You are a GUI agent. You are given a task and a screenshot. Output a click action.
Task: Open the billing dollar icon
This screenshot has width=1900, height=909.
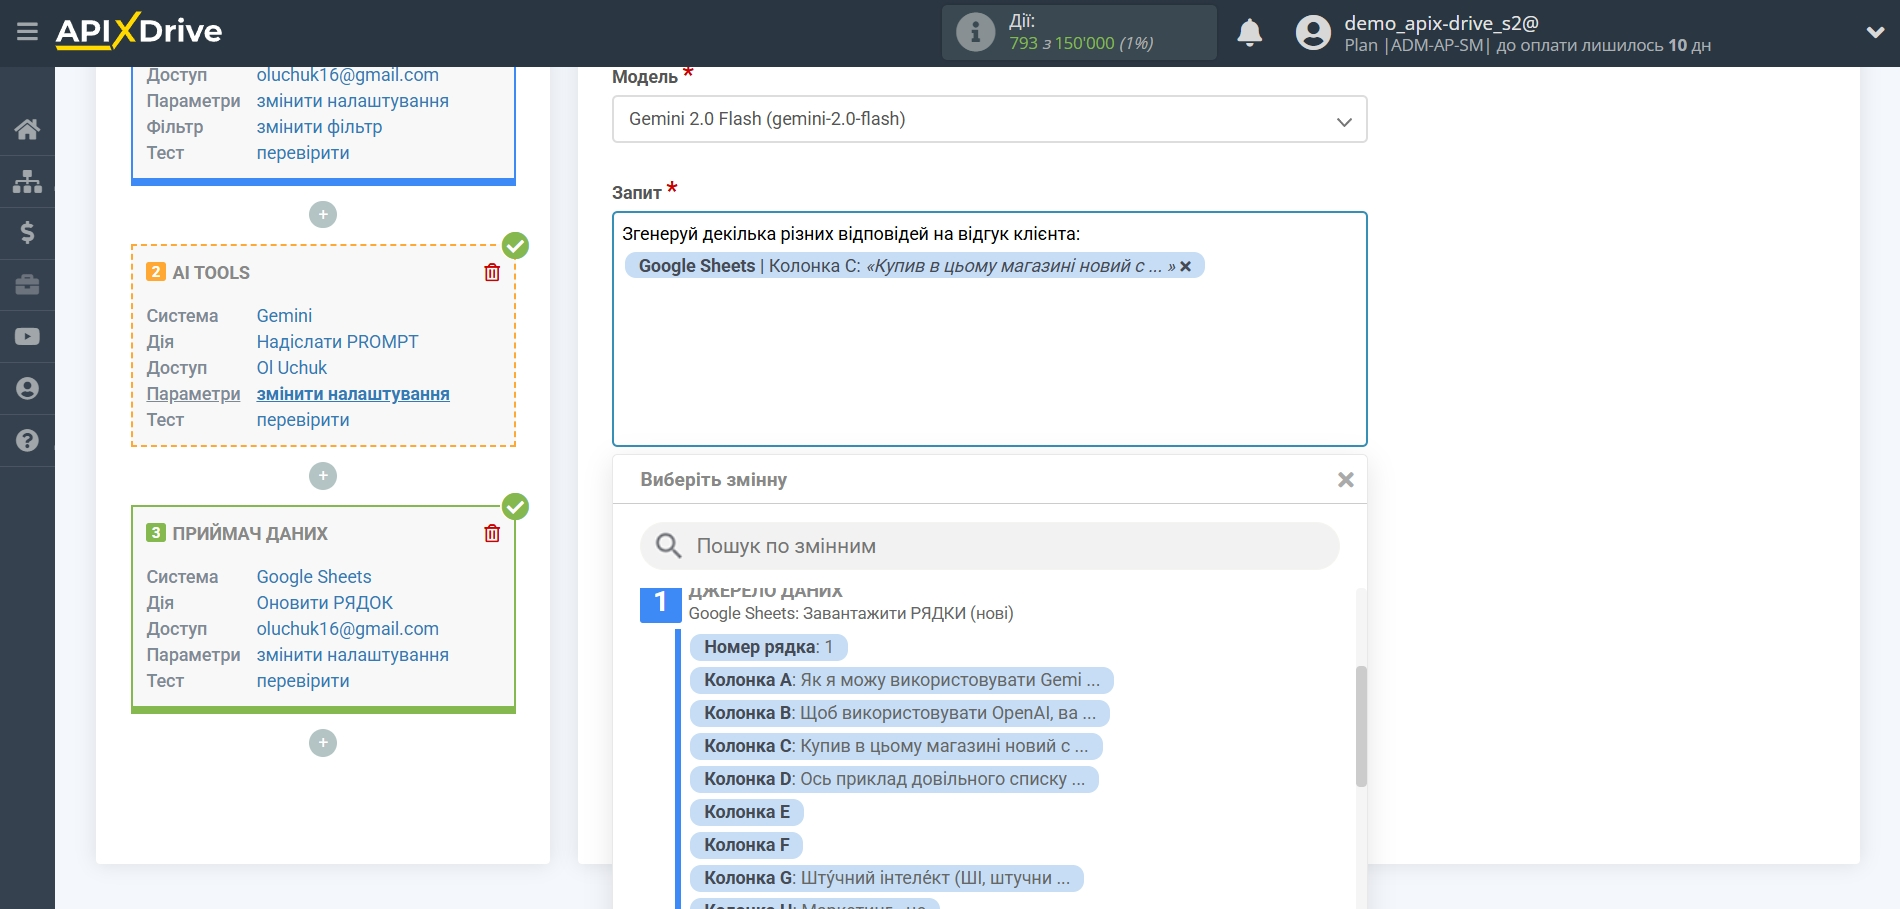(x=27, y=233)
